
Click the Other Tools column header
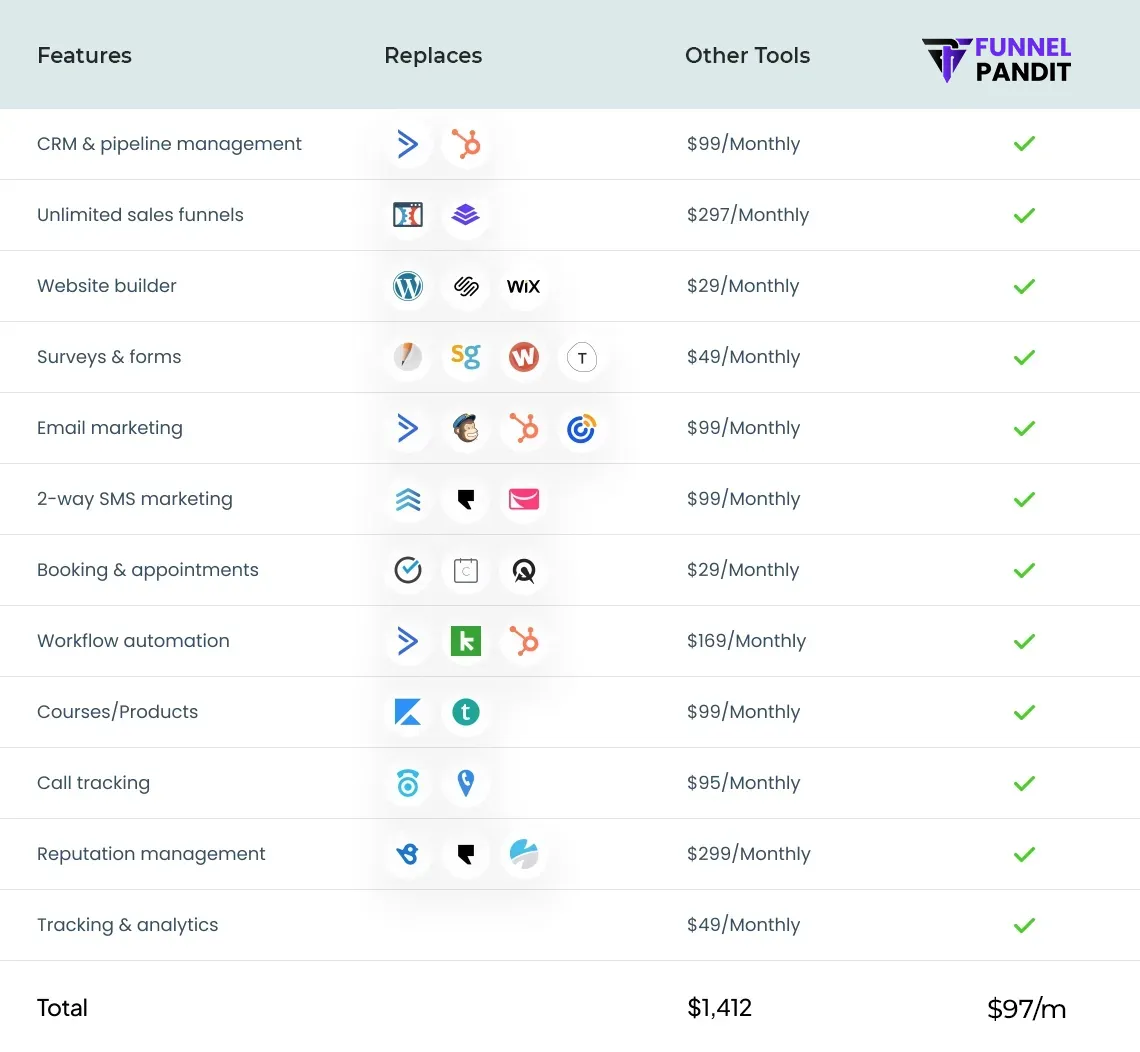point(747,56)
